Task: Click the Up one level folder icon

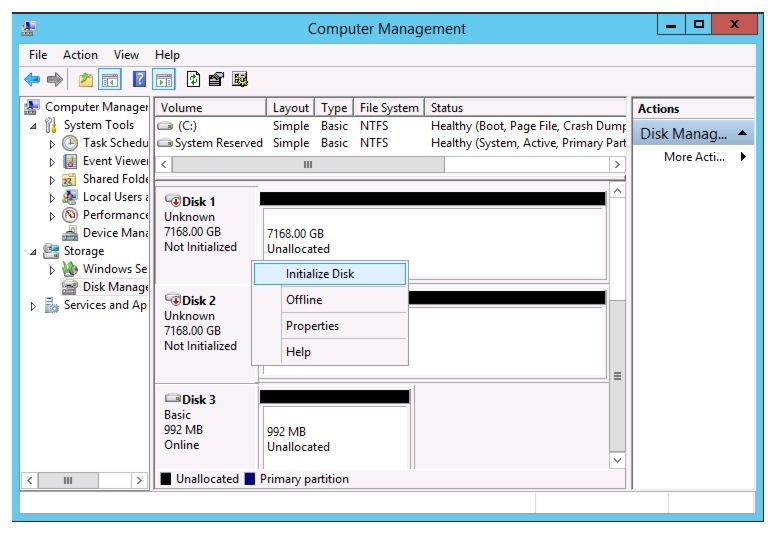Action: click(x=86, y=79)
